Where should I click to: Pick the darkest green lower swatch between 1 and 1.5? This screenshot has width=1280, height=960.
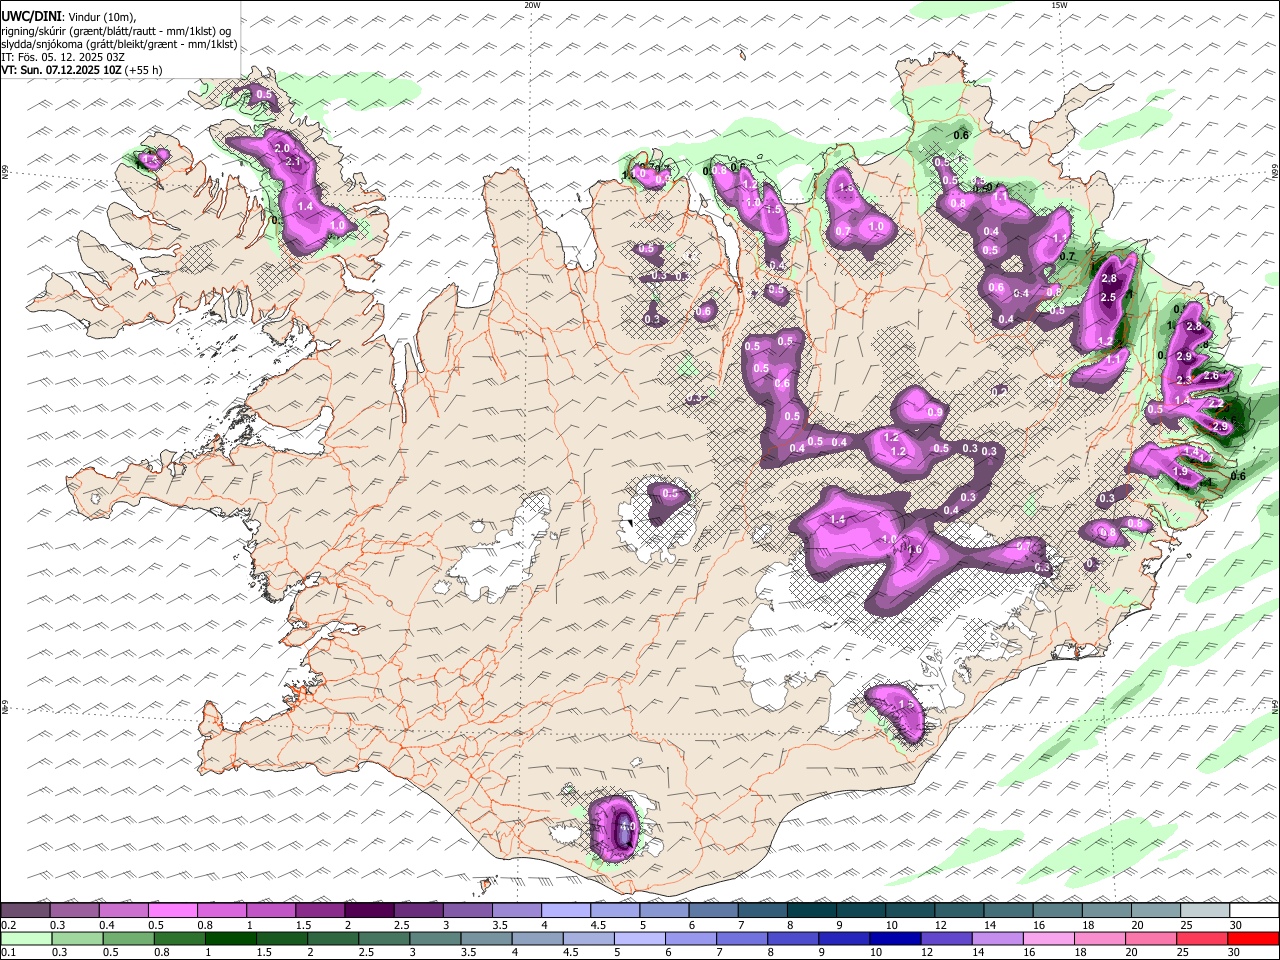tap(231, 938)
